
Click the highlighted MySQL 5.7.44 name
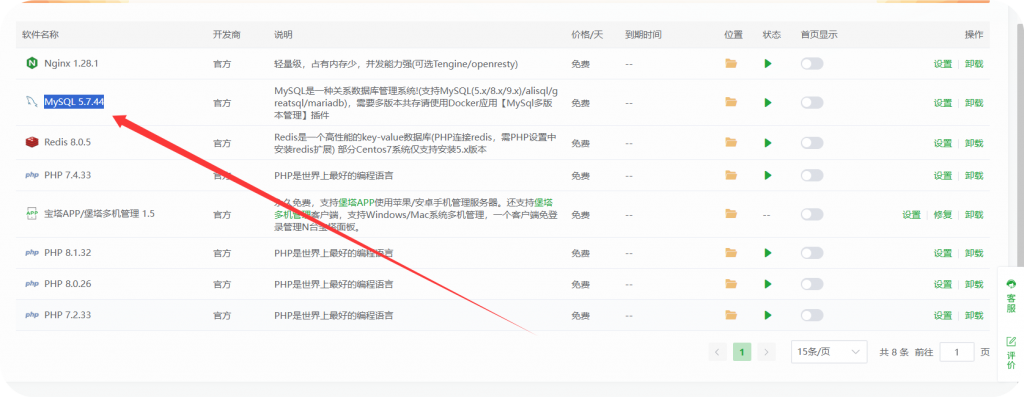click(74, 102)
